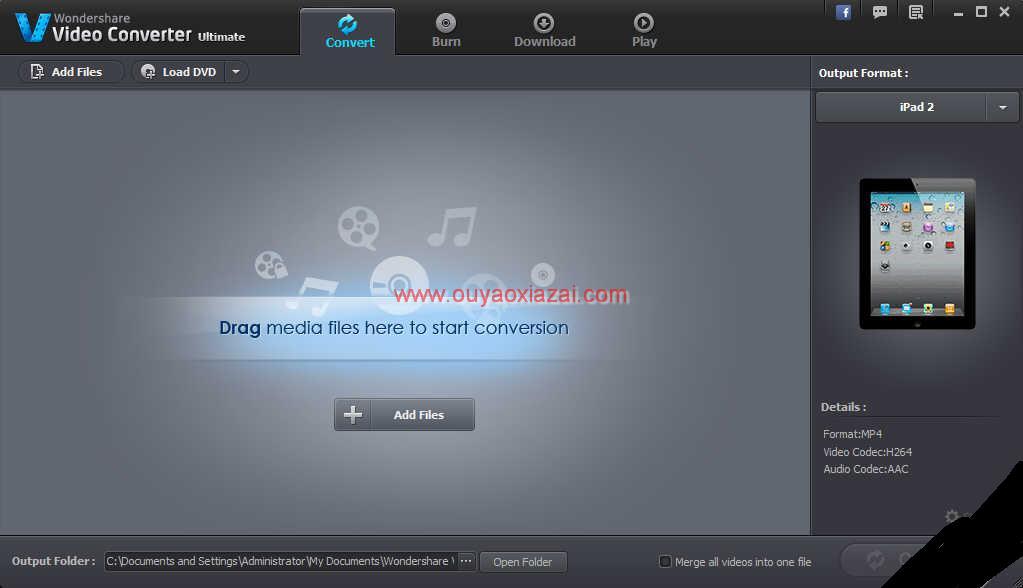Open the iPad 2 output format selector
1023x588 pixels.
pos(900,107)
